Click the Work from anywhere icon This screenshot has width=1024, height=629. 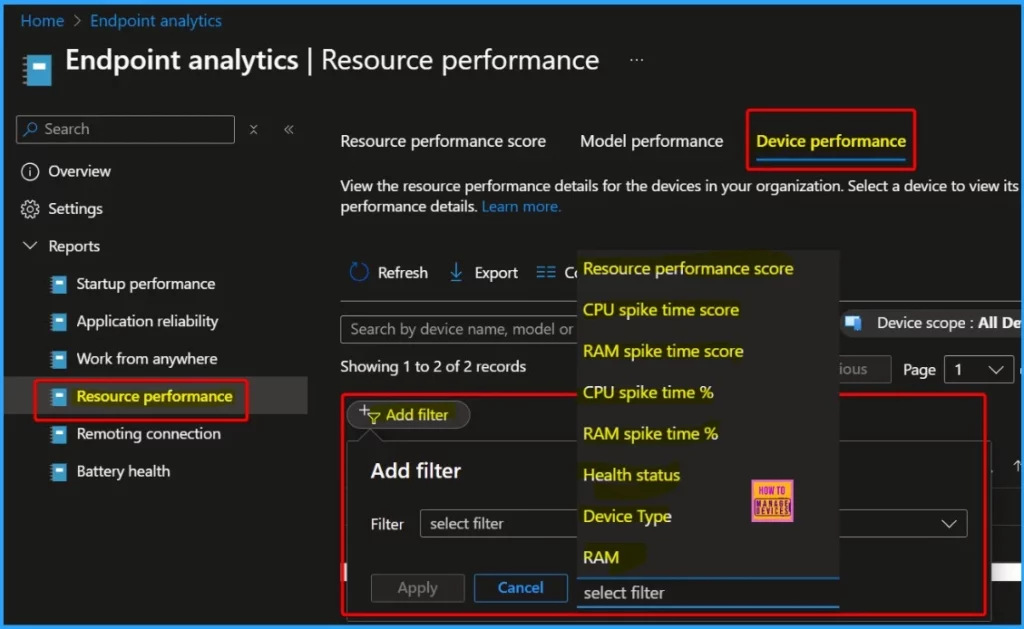click(x=58, y=359)
